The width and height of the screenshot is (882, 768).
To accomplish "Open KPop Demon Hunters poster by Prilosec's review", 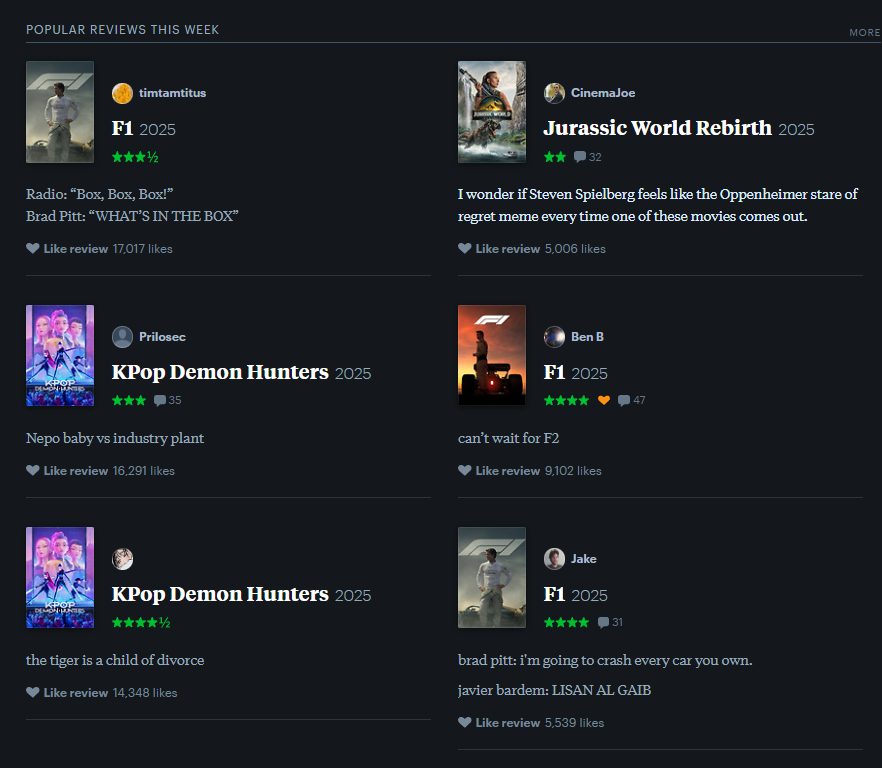I will coord(60,356).
